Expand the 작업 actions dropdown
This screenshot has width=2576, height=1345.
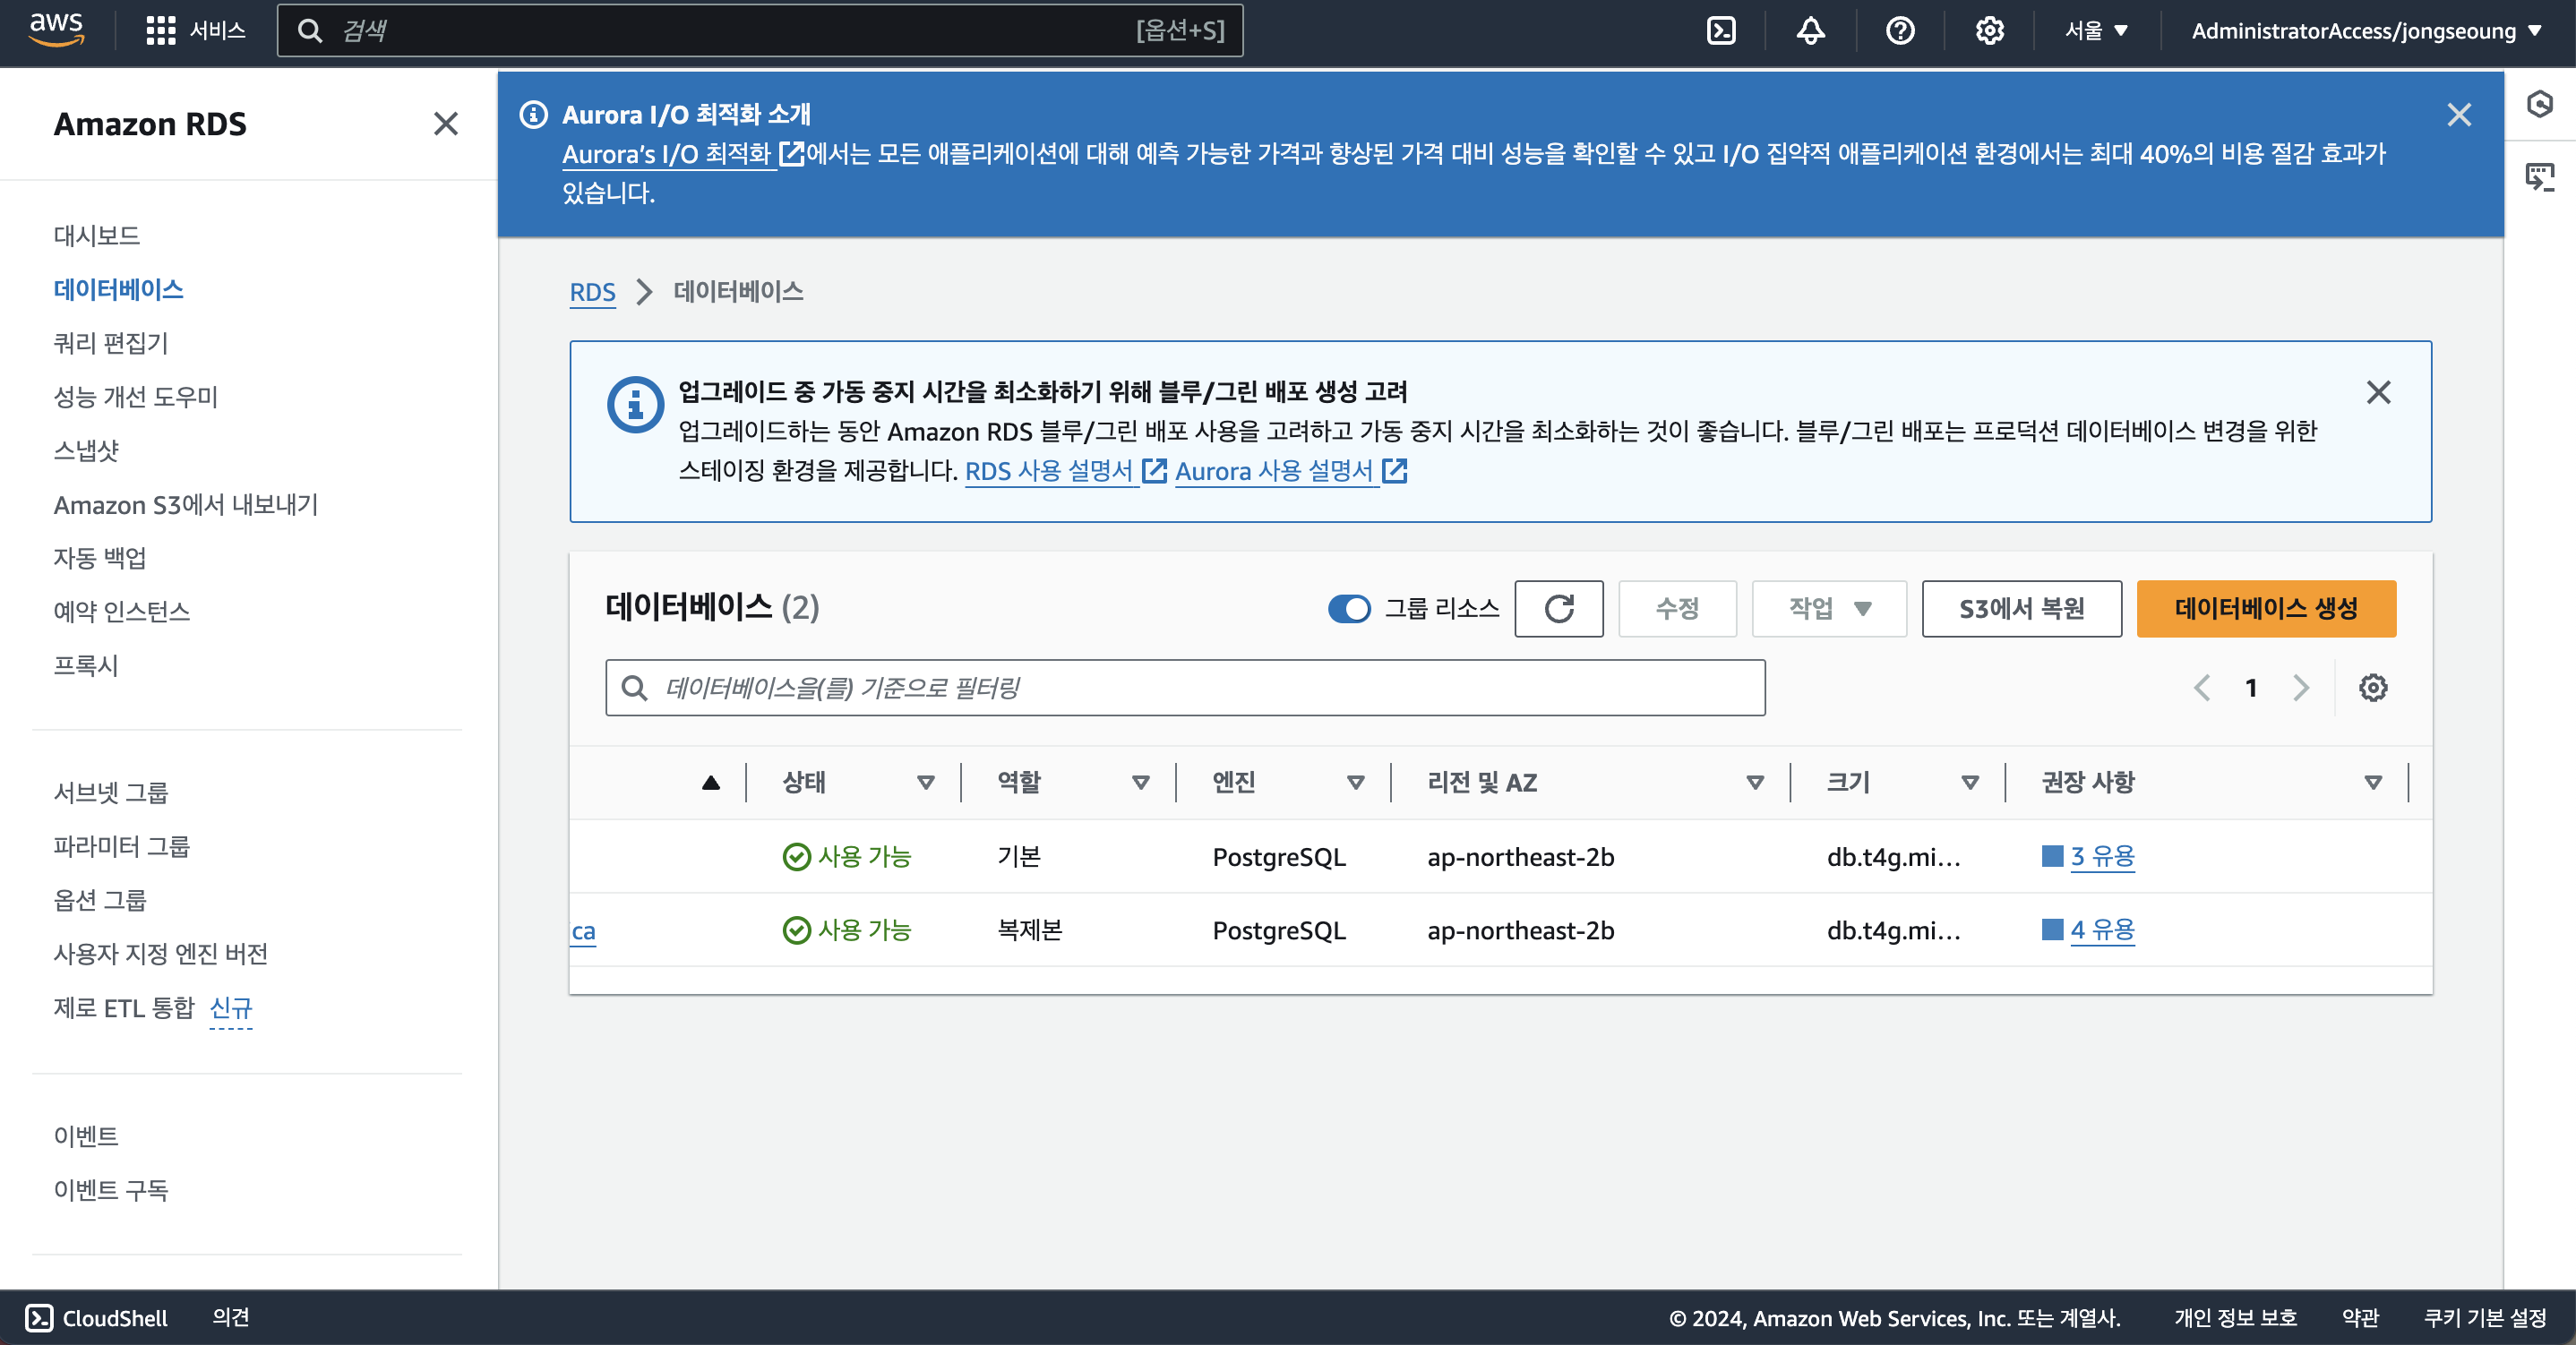(x=1828, y=608)
